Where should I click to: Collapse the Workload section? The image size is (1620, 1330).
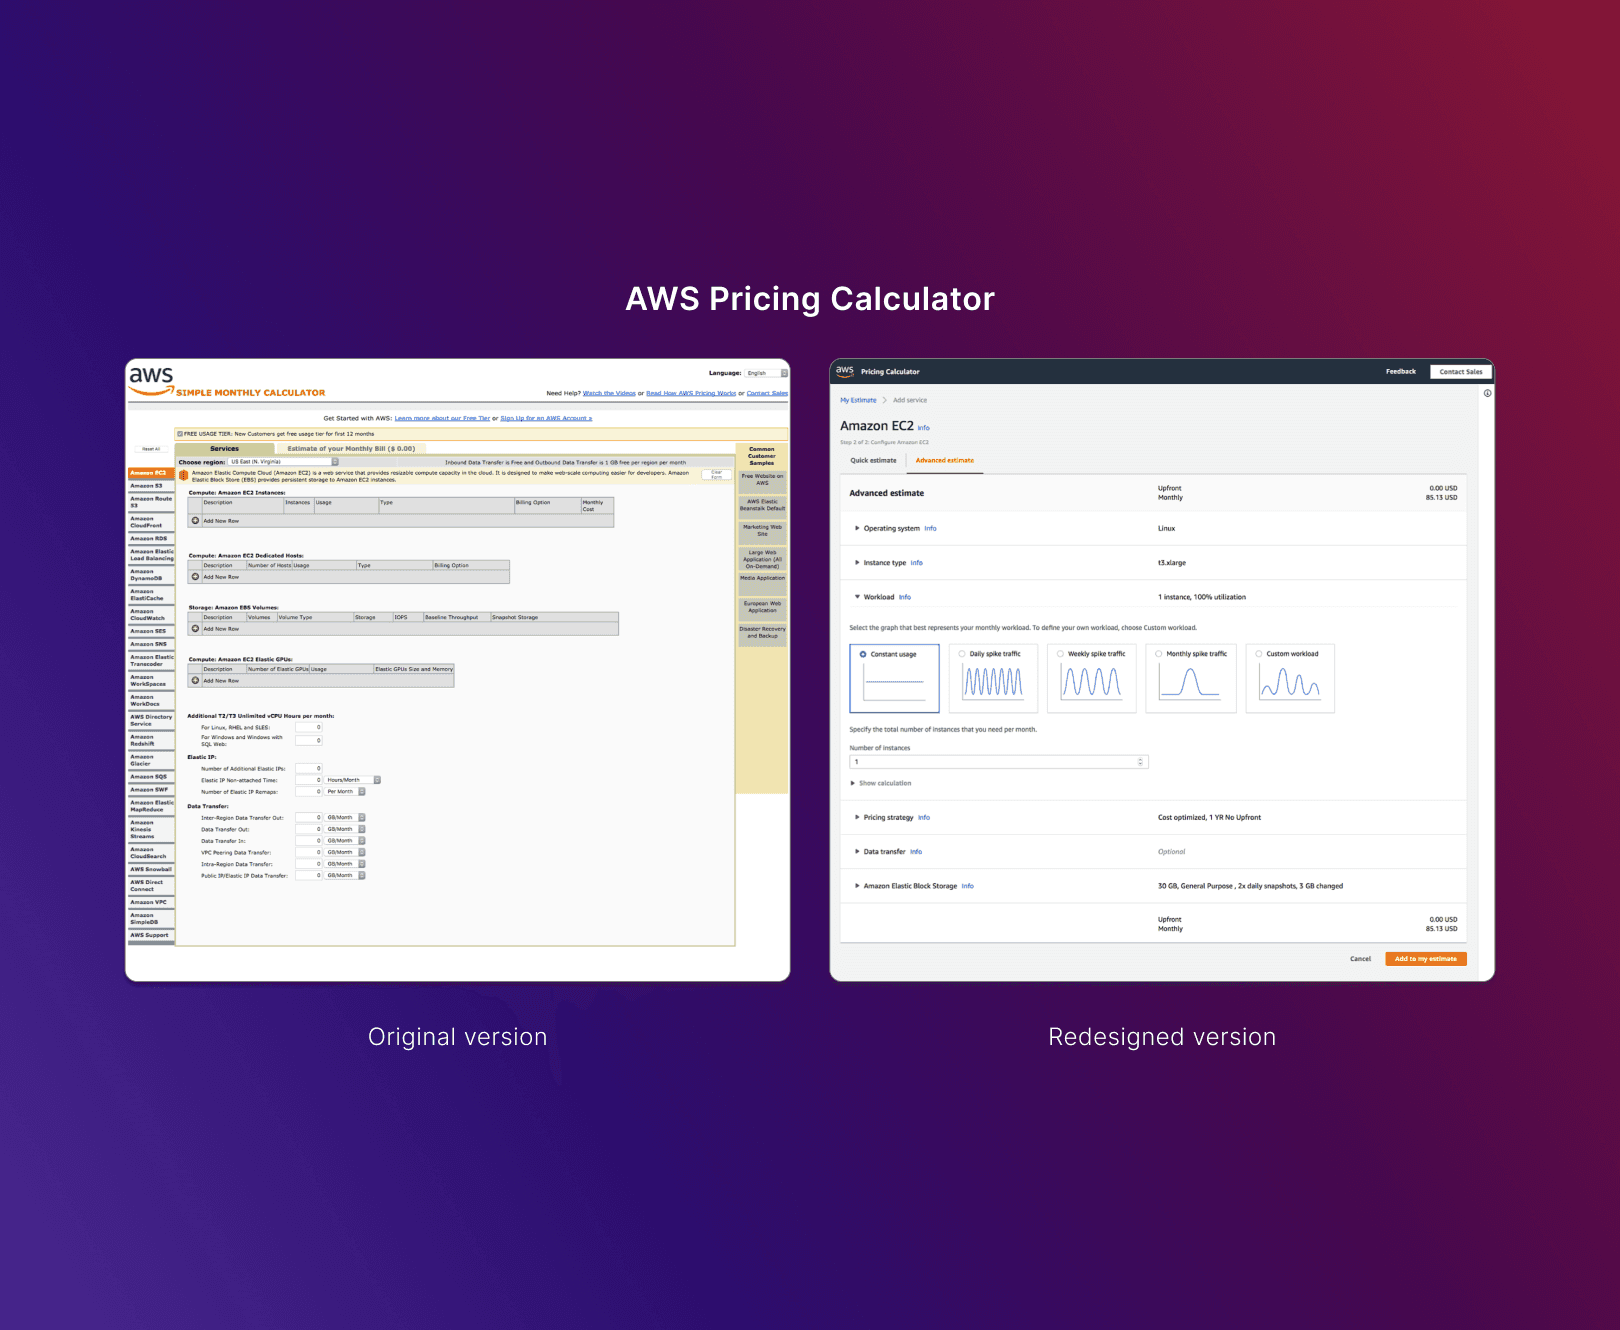coord(857,597)
